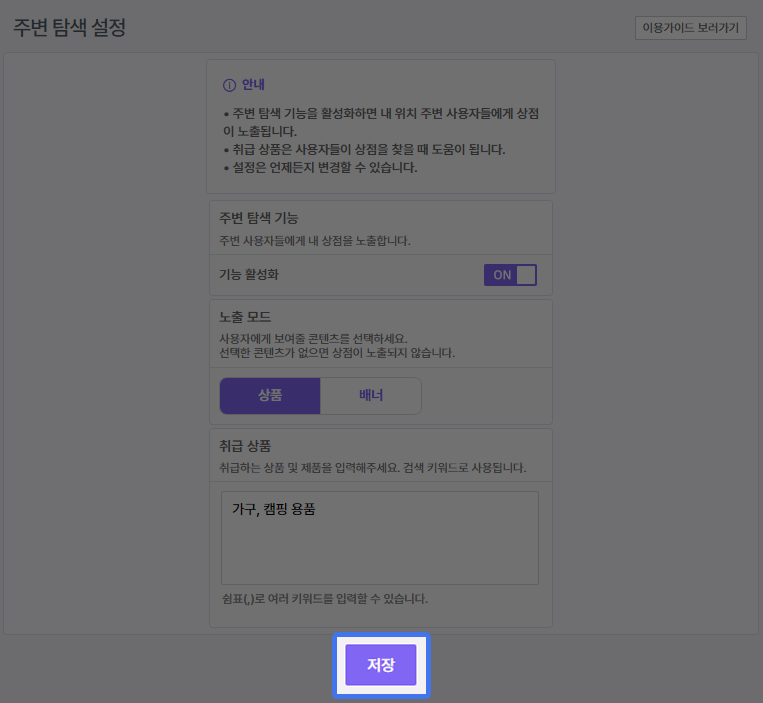Screen dimensions: 763x703
Task: Click the description 사용자에게 보여줄 콘텐츠를 선택하세요
Action: pos(313,339)
